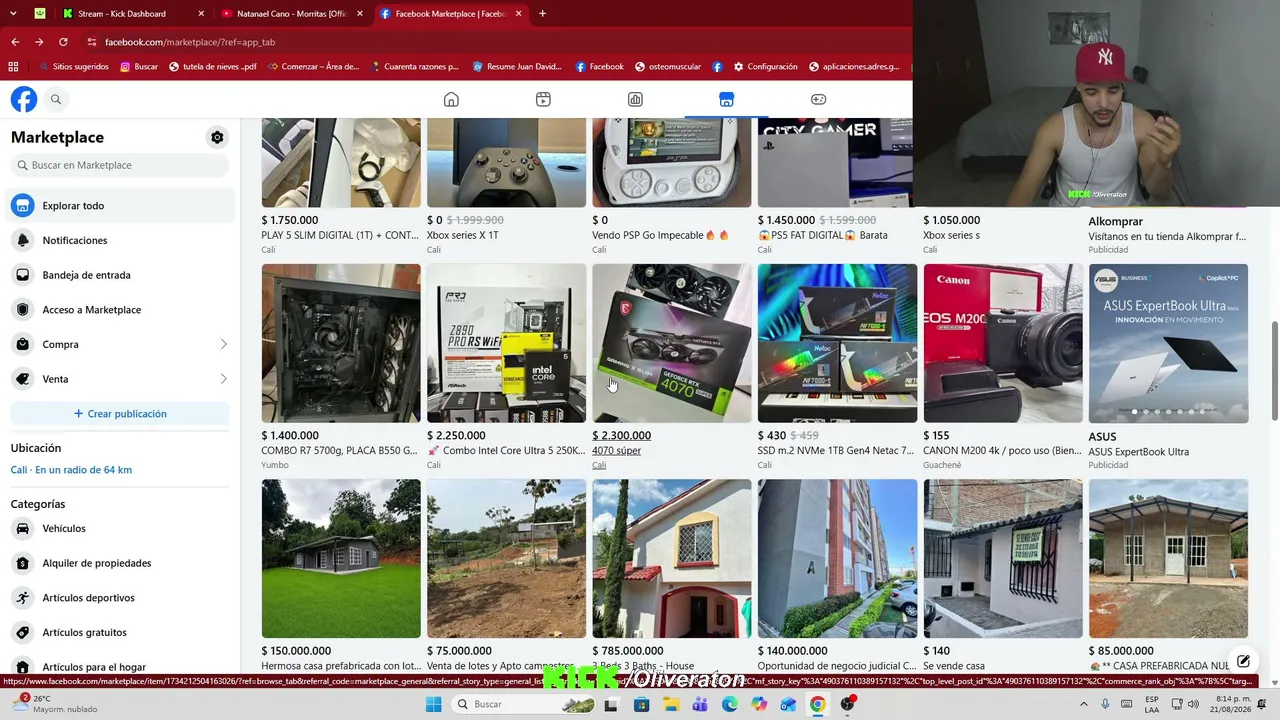
Task: Open the CANON M200 4k camera photo
Action: 1003,343
